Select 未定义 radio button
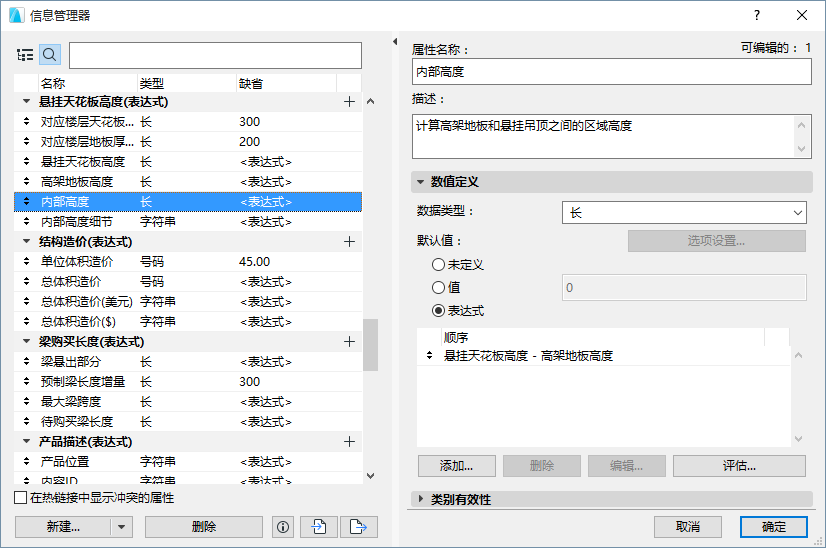Viewport: 826px width, 548px height. tap(438, 265)
